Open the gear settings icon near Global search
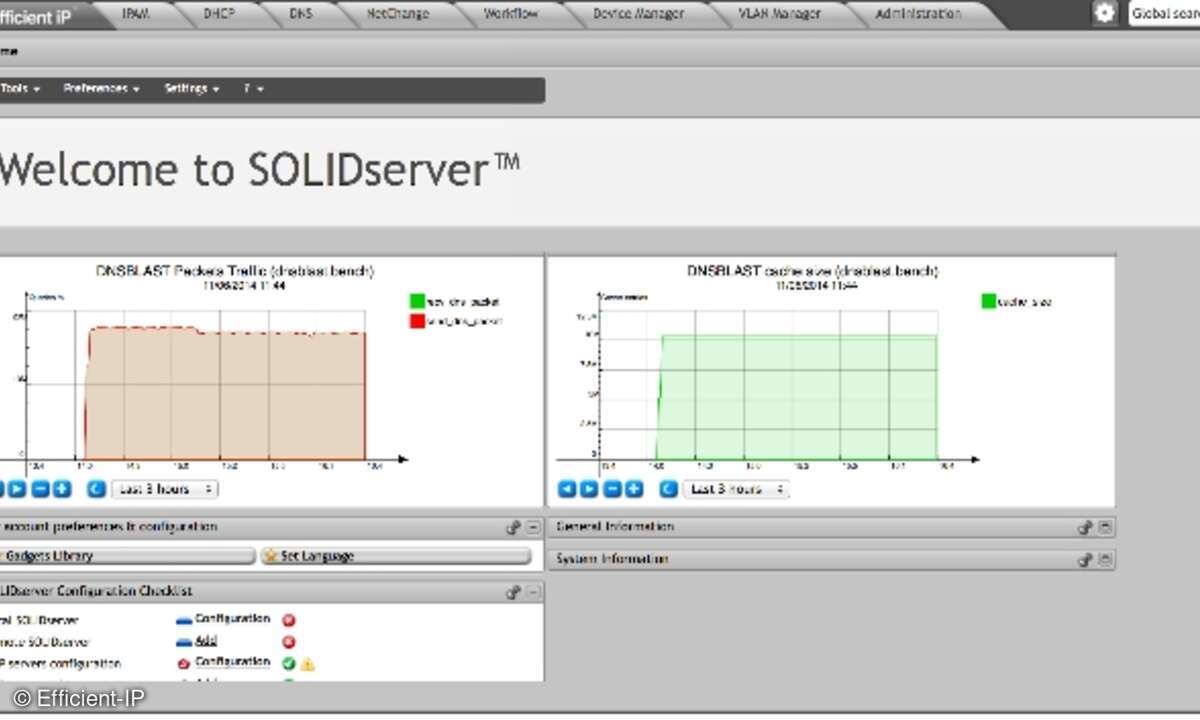This screenshot has width=1200, height=720. point(1104,13)
